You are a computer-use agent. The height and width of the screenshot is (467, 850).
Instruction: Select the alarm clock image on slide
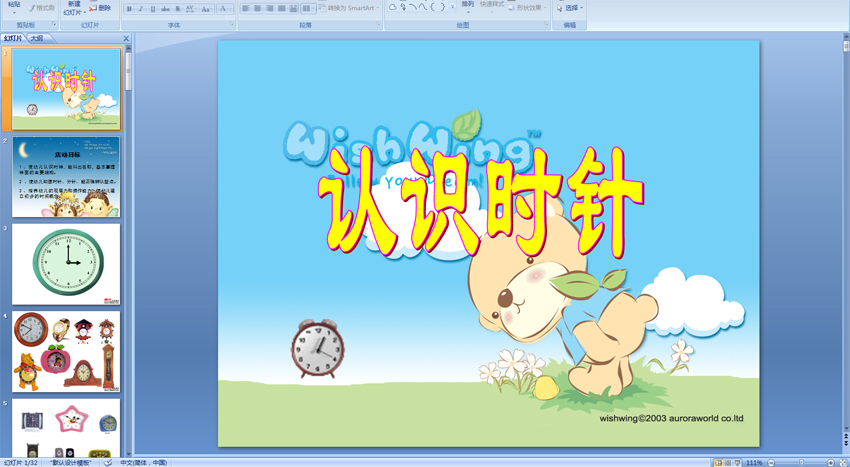(318, 348)
